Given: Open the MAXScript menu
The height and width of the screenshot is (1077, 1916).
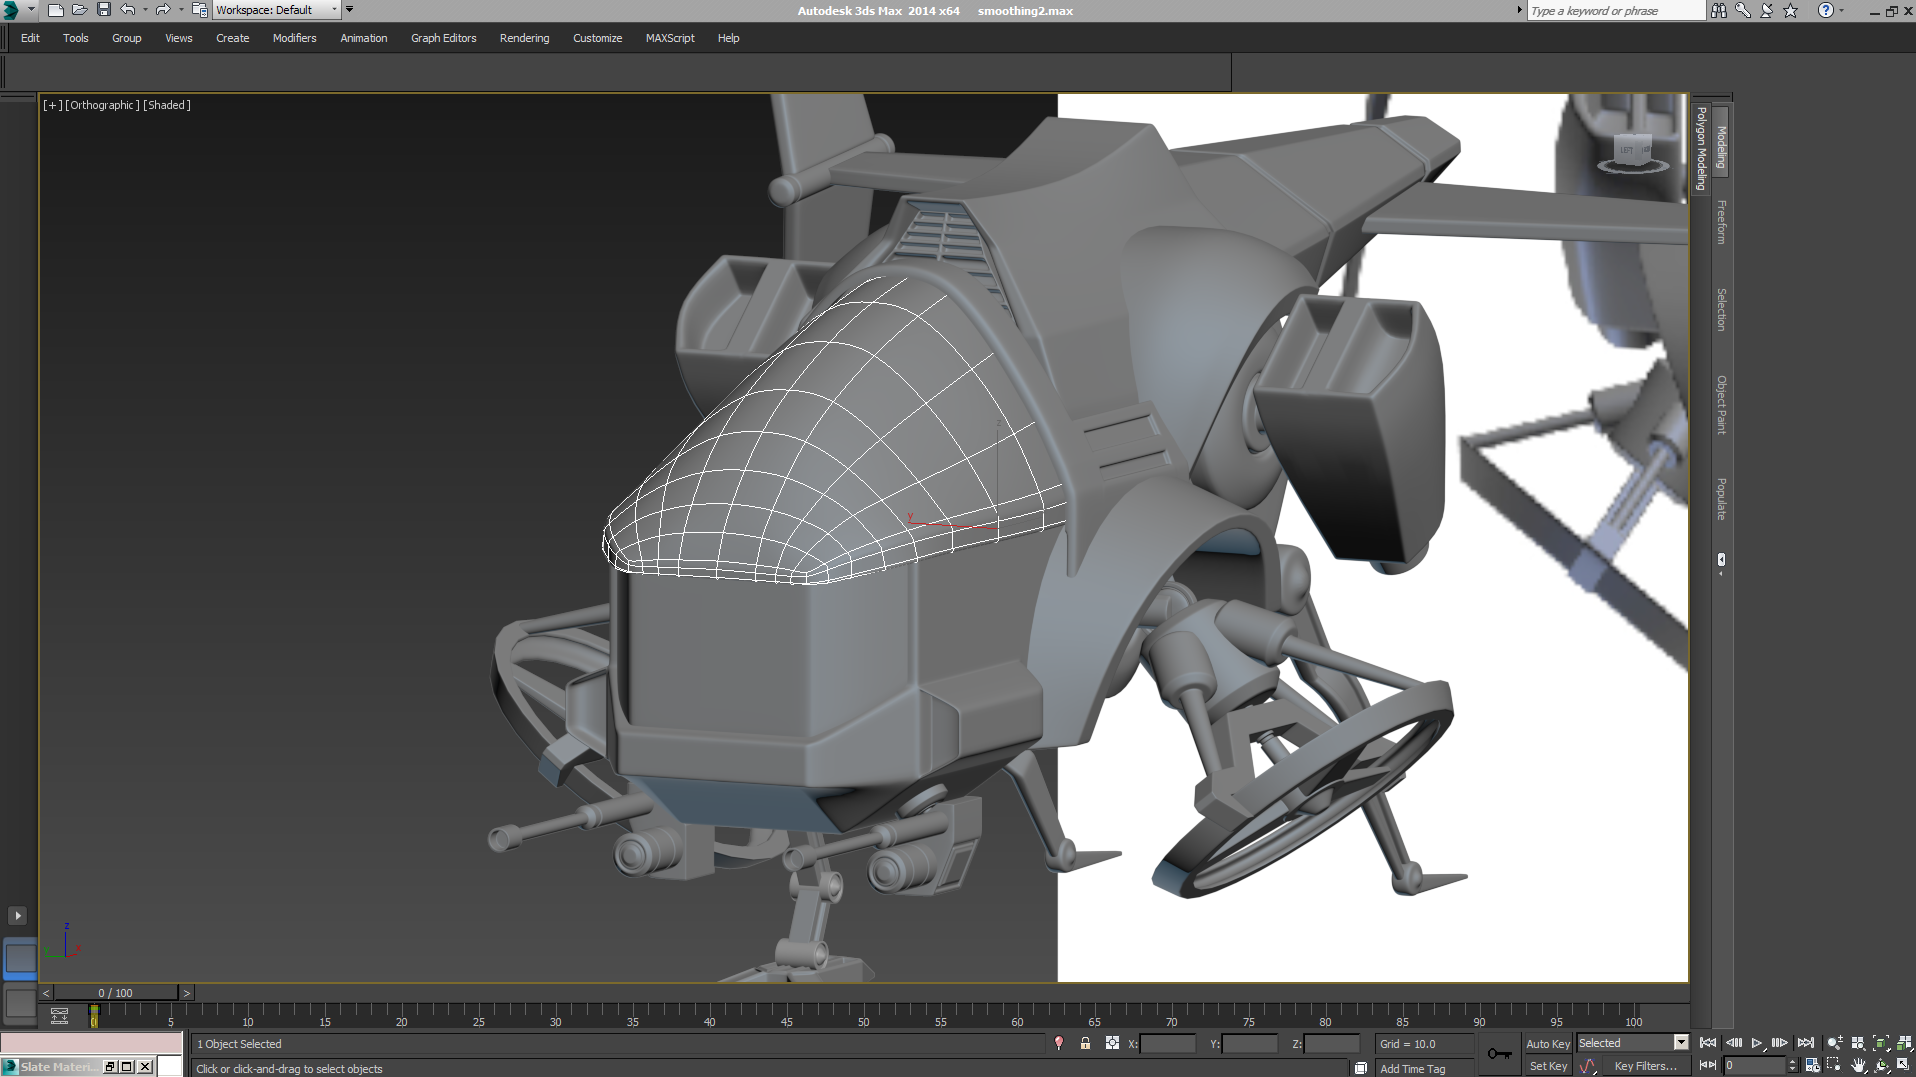Looking at the screenshot, I should pos(669,38).
